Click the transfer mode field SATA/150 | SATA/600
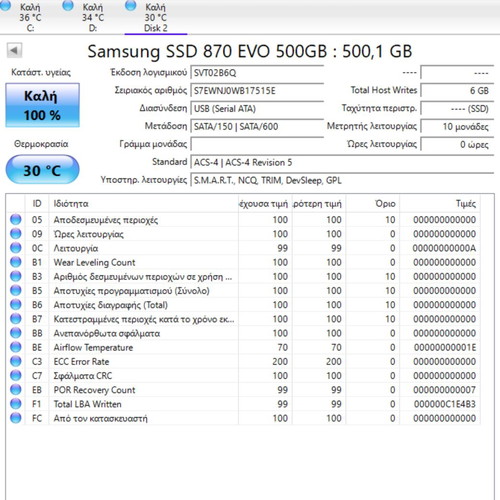Viewport: 500px width, 500px height. click(257, 127)
